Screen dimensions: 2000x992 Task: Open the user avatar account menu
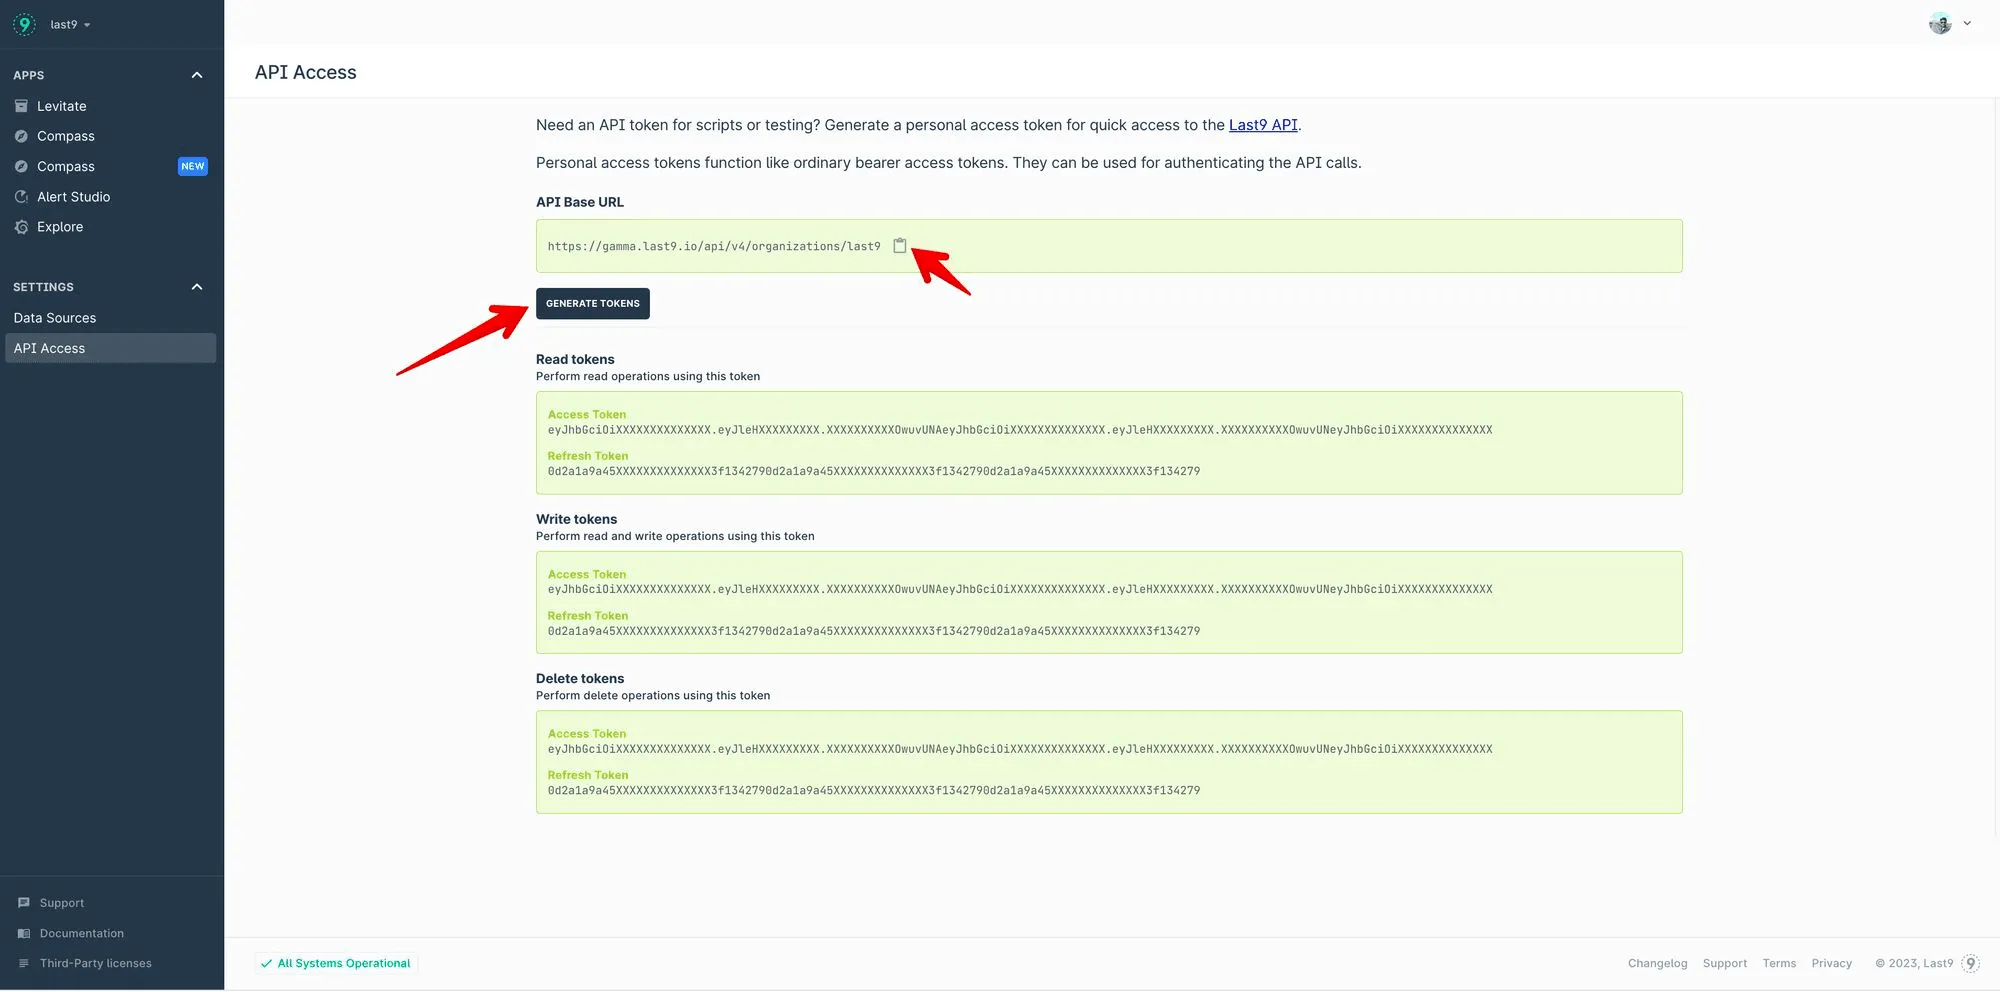[1950, 24]
